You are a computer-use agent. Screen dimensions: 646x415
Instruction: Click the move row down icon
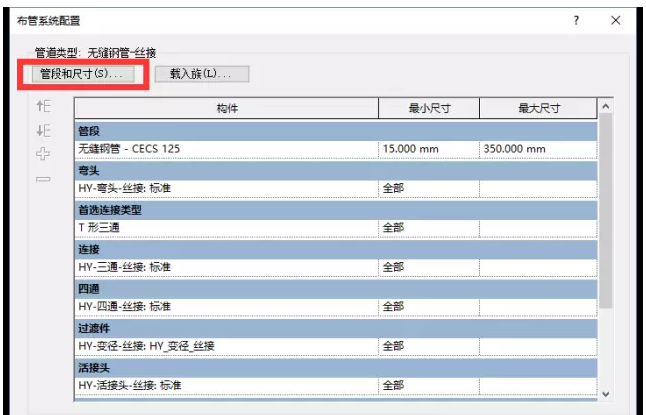coord(43,131)
